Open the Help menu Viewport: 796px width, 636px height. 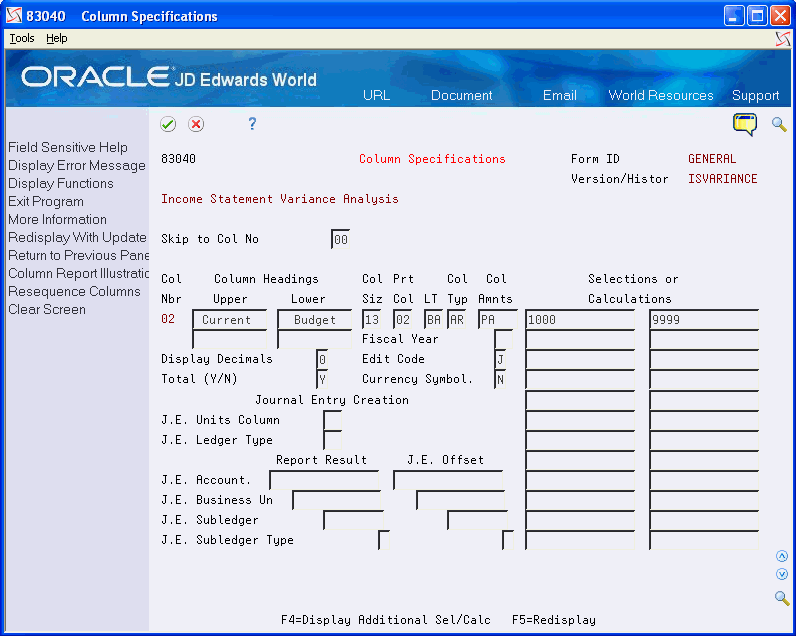(56, 39)
